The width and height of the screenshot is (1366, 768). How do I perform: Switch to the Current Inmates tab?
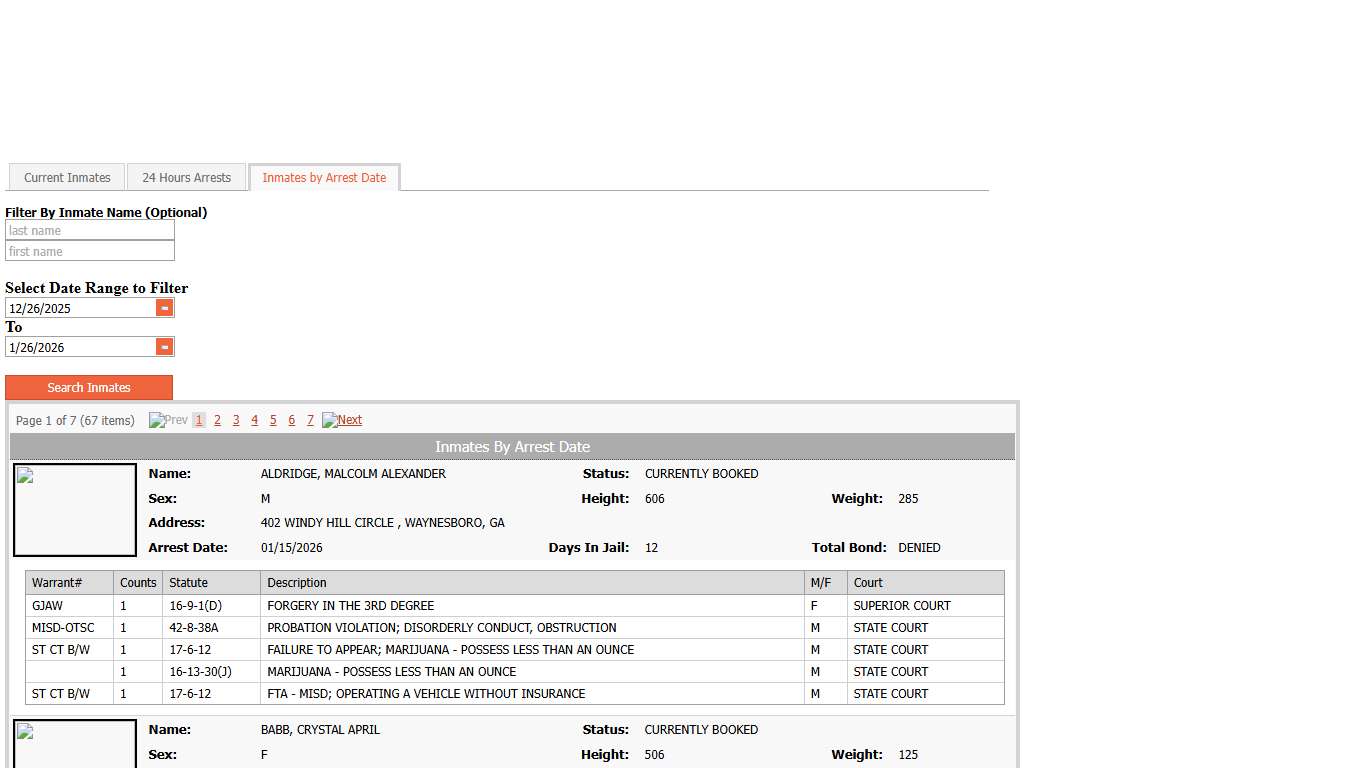67,178
